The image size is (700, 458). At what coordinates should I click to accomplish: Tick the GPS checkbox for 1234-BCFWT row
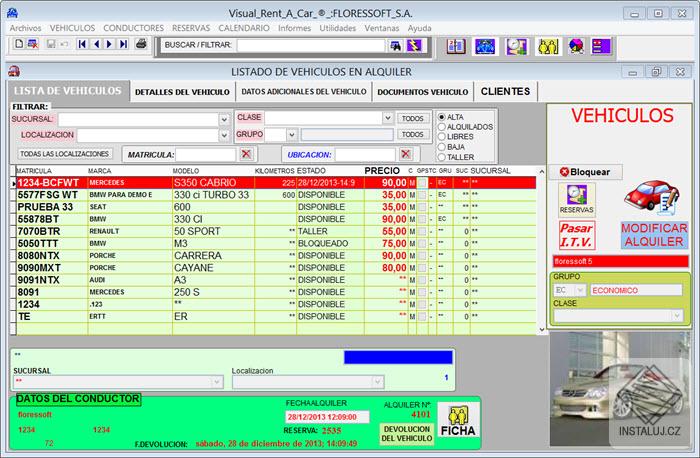click(422, 183)
